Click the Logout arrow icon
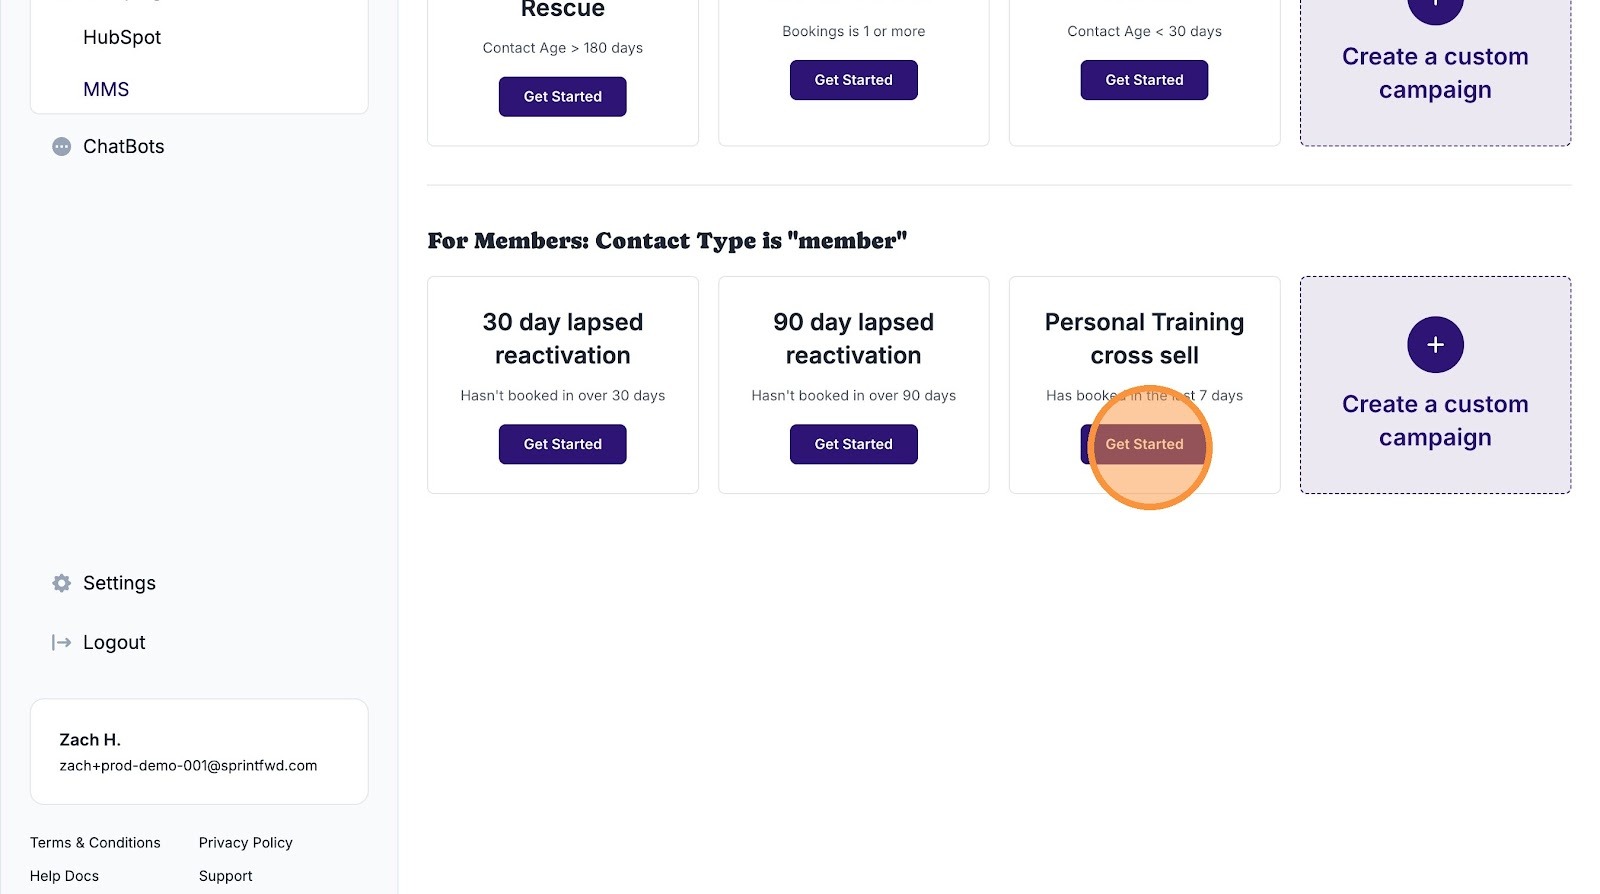1600x894 pixels. pos(61,642)
